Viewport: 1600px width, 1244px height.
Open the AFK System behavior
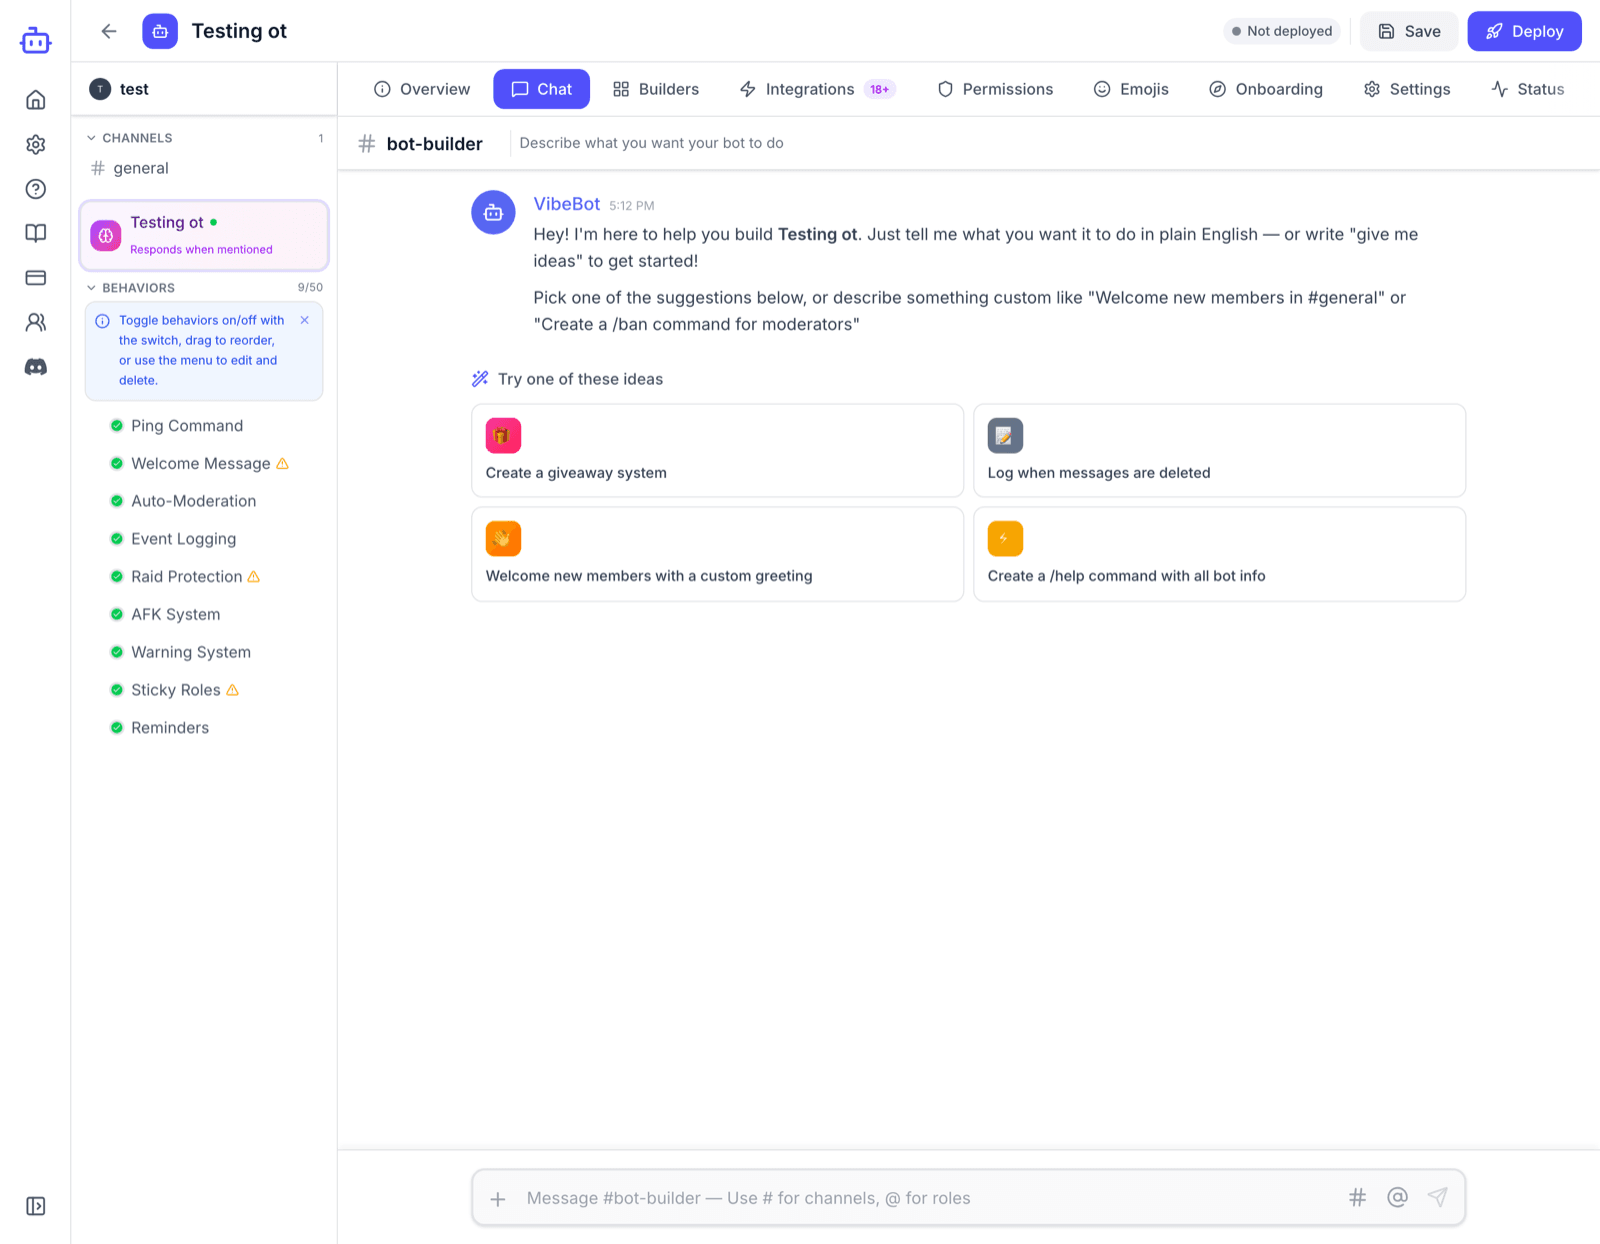click(176, 614)
